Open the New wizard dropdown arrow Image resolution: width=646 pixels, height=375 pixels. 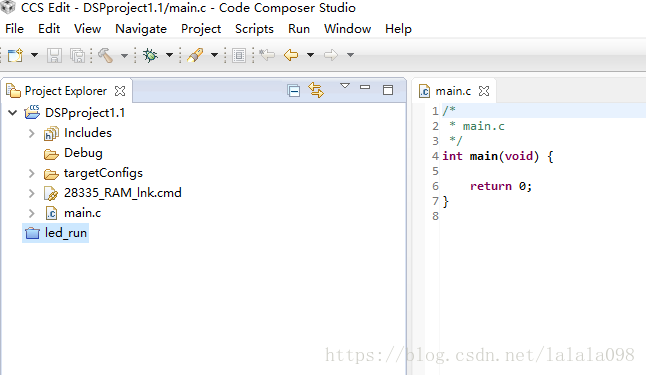(x=35, y=55)
